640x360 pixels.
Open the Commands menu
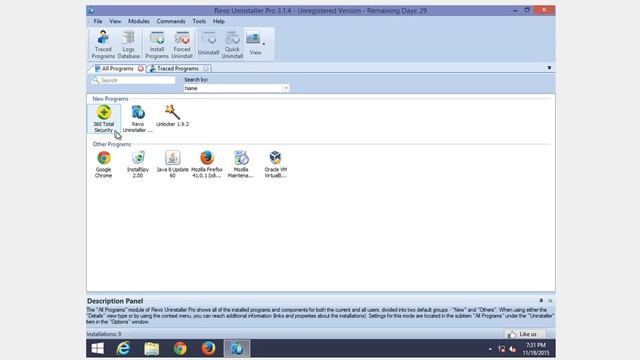171,21
